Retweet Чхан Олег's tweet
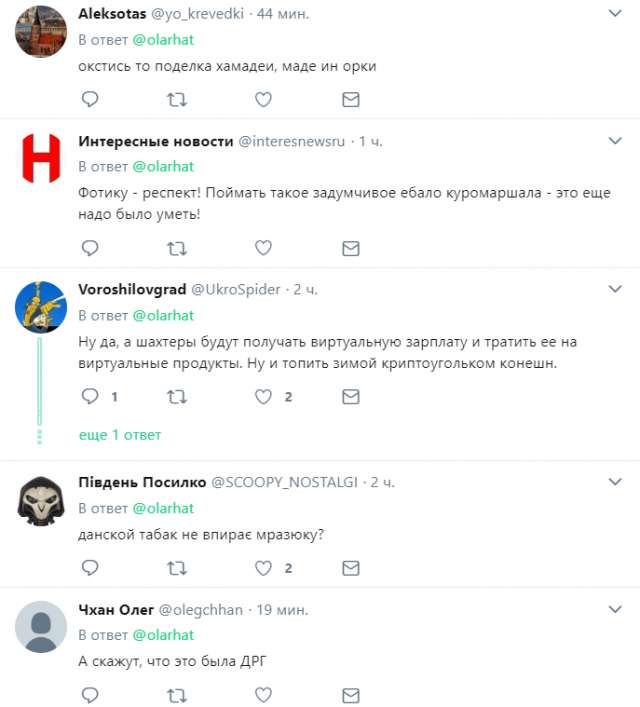Image resolution: width=640 pixels, height=707 pixels. tap(176, 693)
